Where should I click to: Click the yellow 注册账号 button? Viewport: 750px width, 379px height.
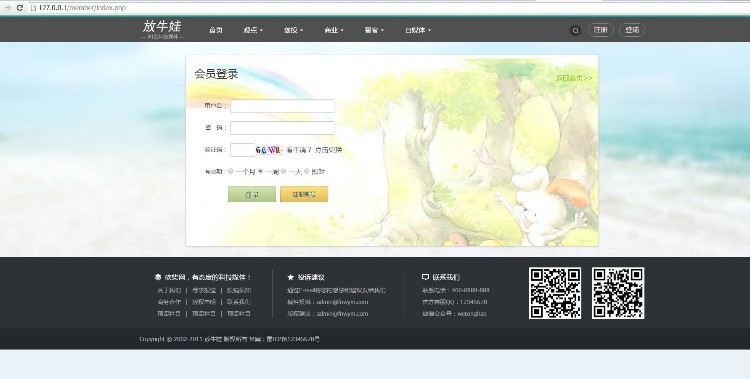[304, 194]
